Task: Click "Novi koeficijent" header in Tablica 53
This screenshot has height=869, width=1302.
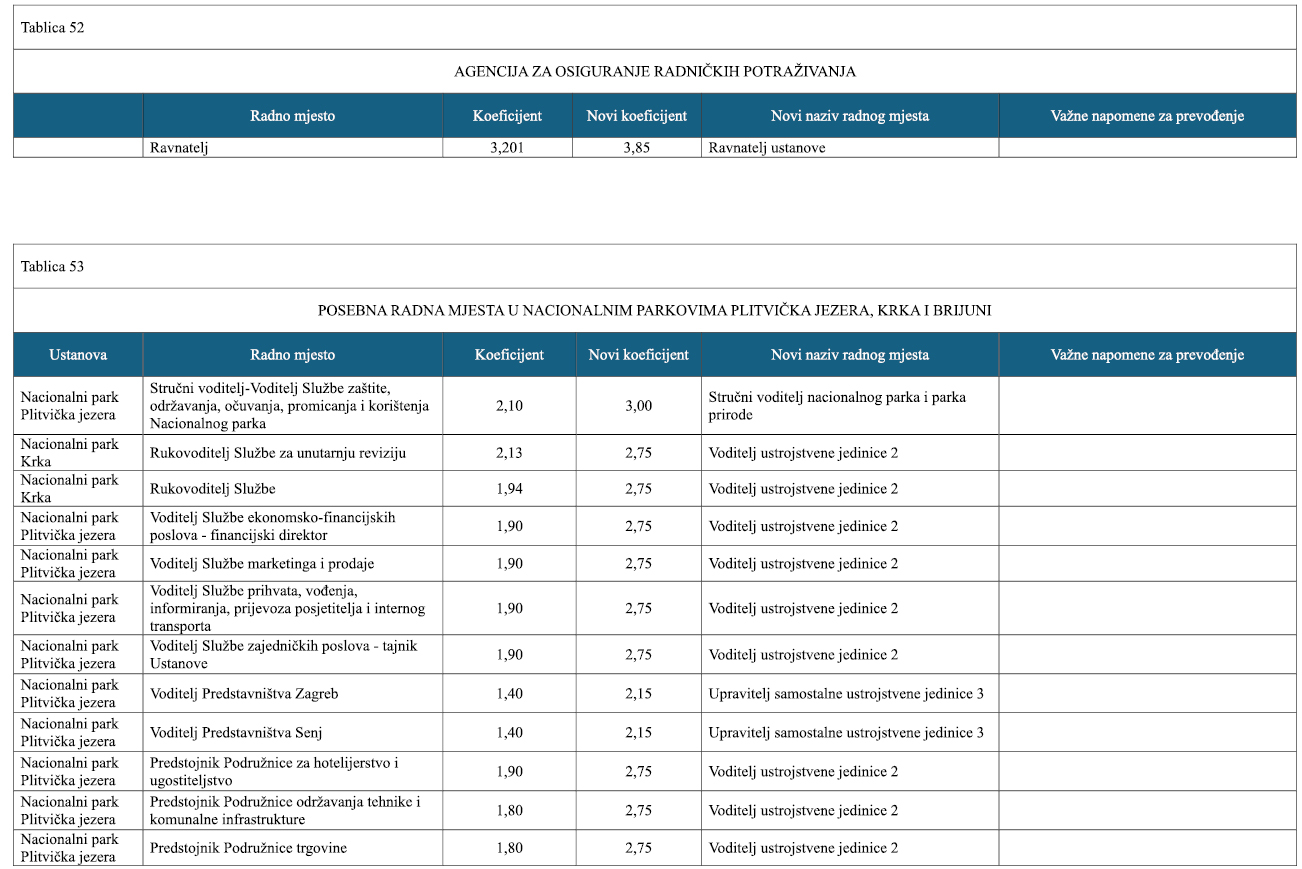Action: point(638,355)
